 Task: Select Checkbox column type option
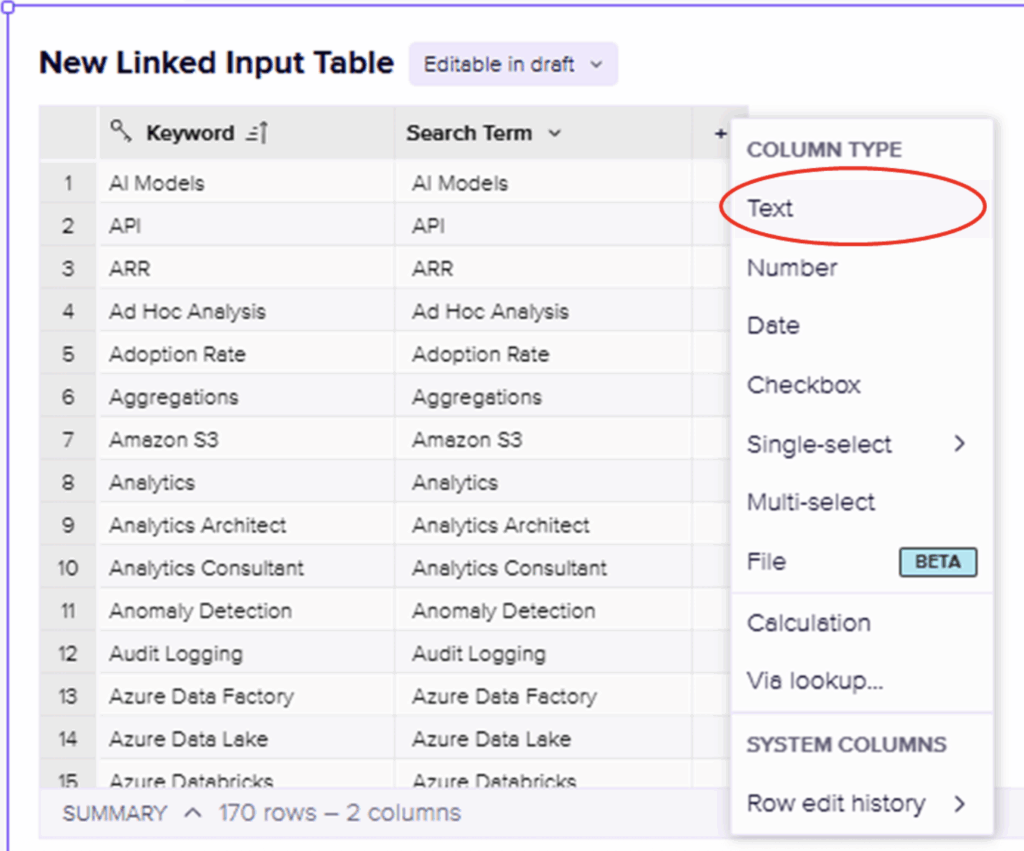point(803,385)
